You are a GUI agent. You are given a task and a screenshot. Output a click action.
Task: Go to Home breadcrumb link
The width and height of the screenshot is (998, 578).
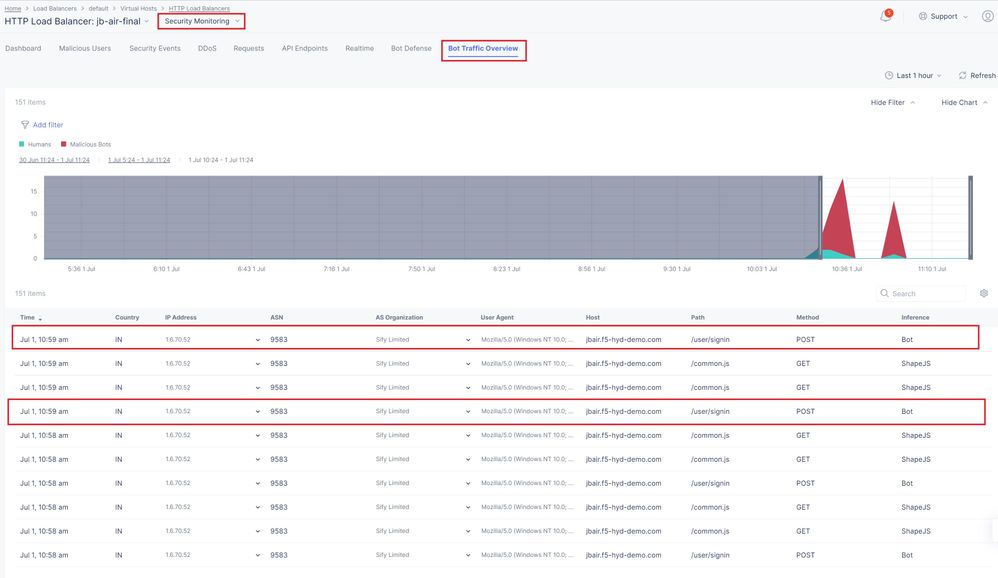click(13, 8)
